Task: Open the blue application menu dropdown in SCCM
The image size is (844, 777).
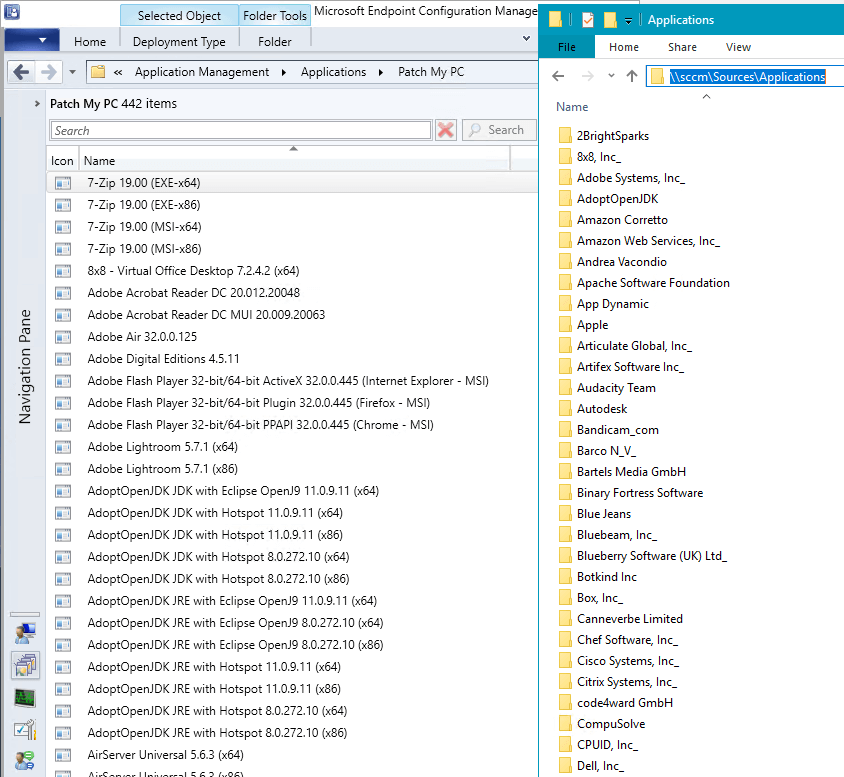Action: 32,40
